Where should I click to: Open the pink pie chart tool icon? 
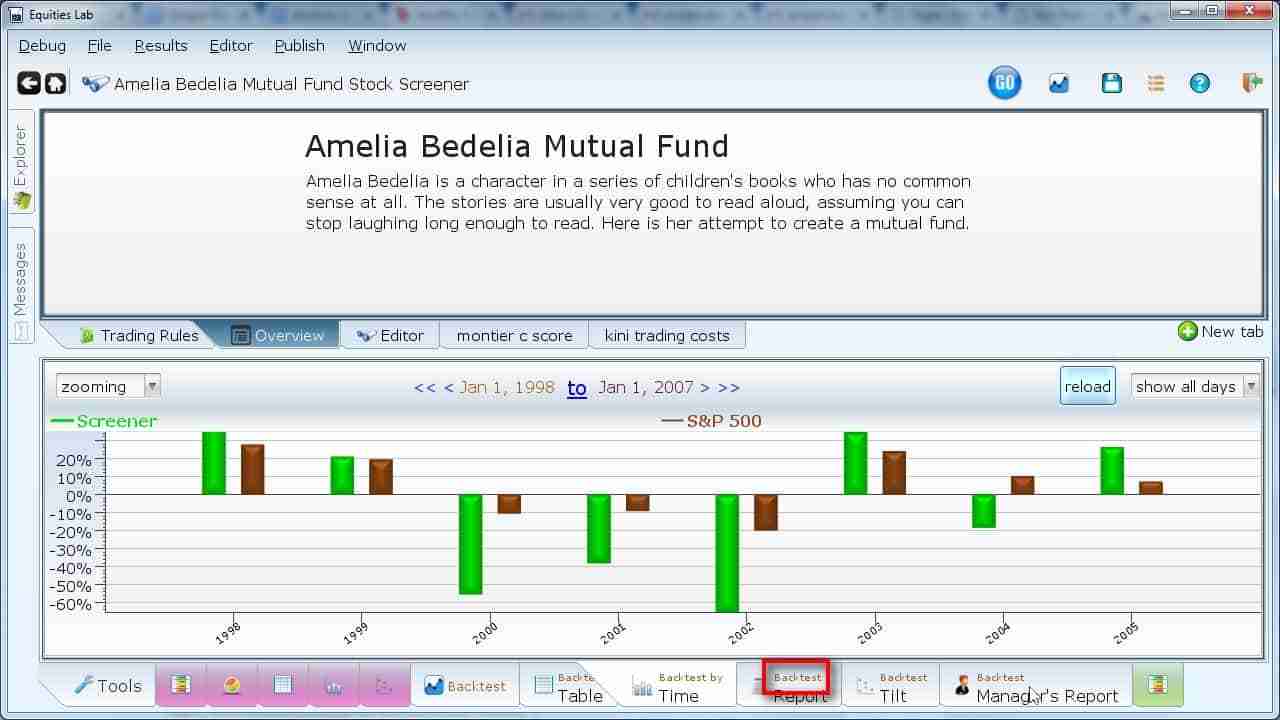232,685
